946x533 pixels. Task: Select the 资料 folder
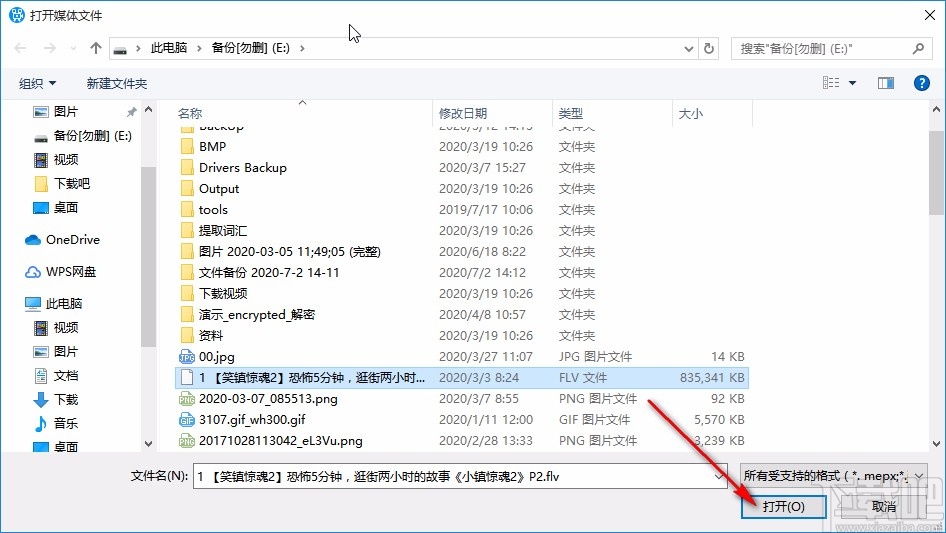point(462,336)
